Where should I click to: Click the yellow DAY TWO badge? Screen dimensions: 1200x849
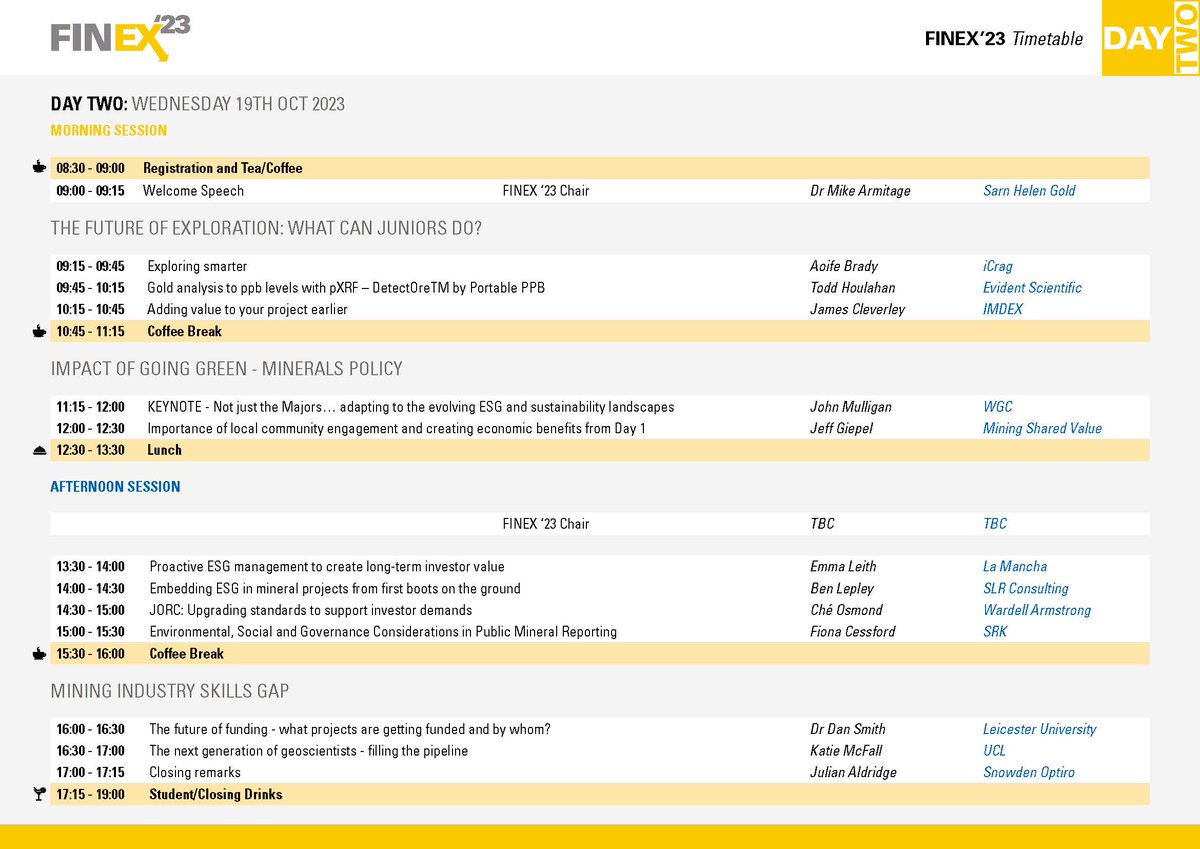(1150, 38)
